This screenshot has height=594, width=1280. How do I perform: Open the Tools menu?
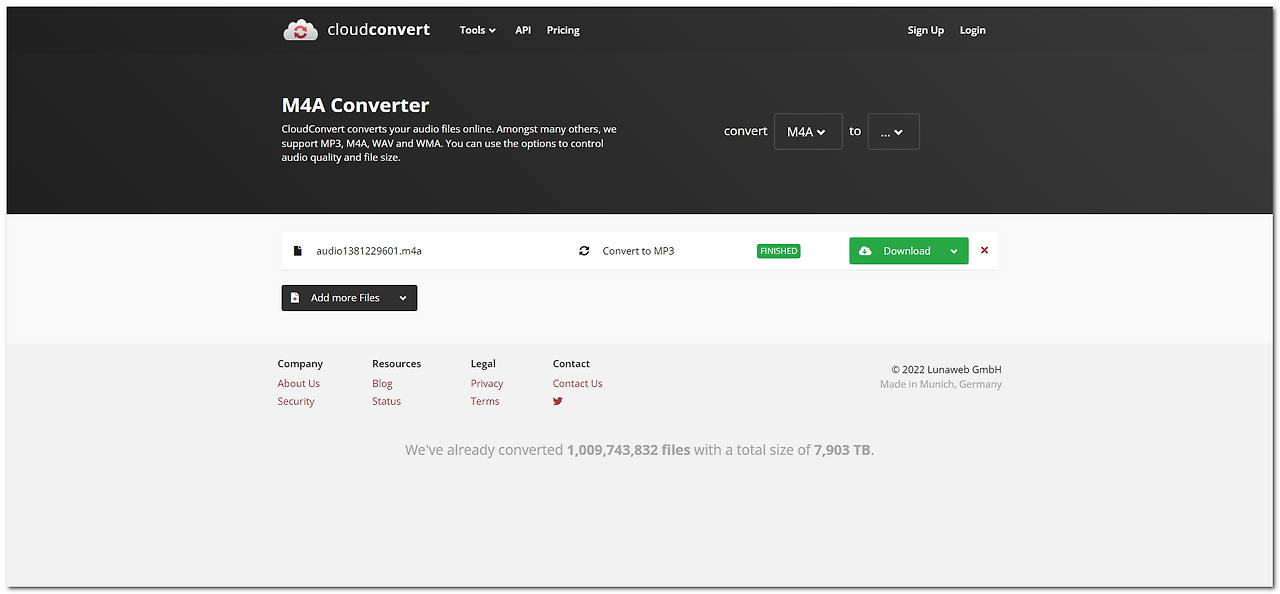pyautogui.click(x=477, y=30)
